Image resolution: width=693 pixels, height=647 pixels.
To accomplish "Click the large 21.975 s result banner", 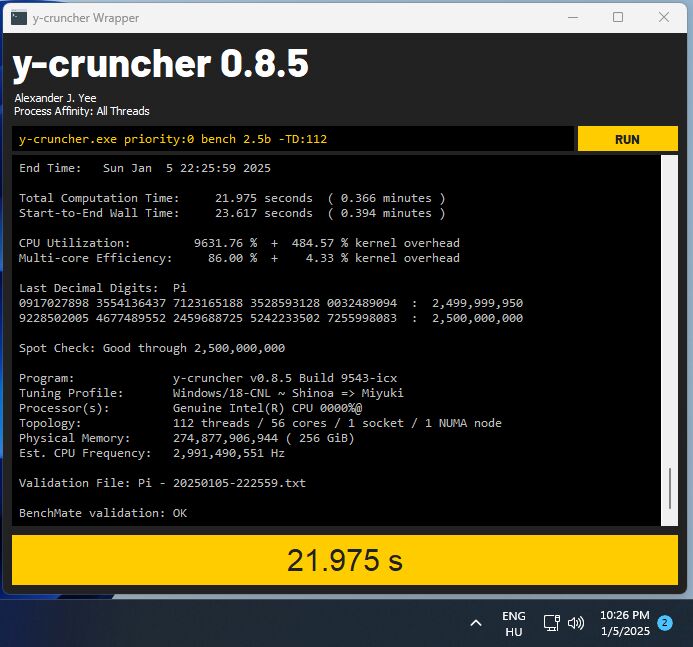I will click(345, 560).
